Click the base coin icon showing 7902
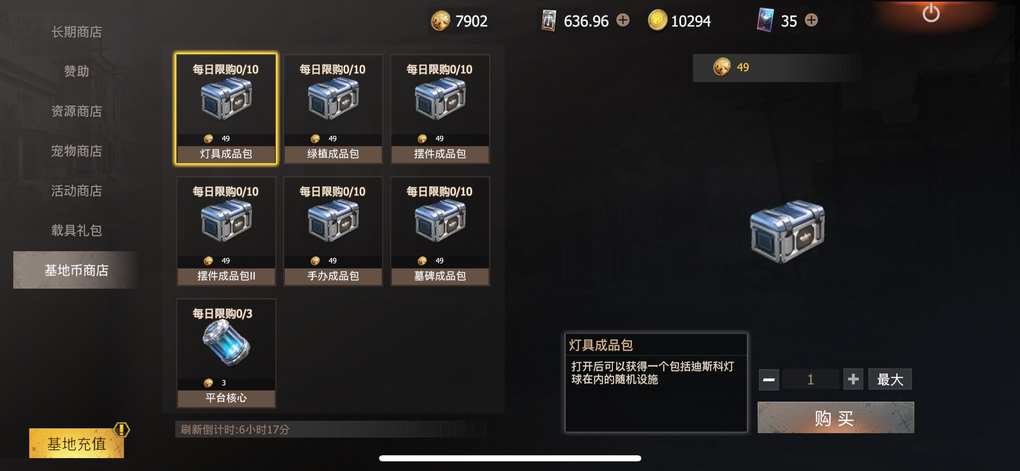 tap(440, 21)
